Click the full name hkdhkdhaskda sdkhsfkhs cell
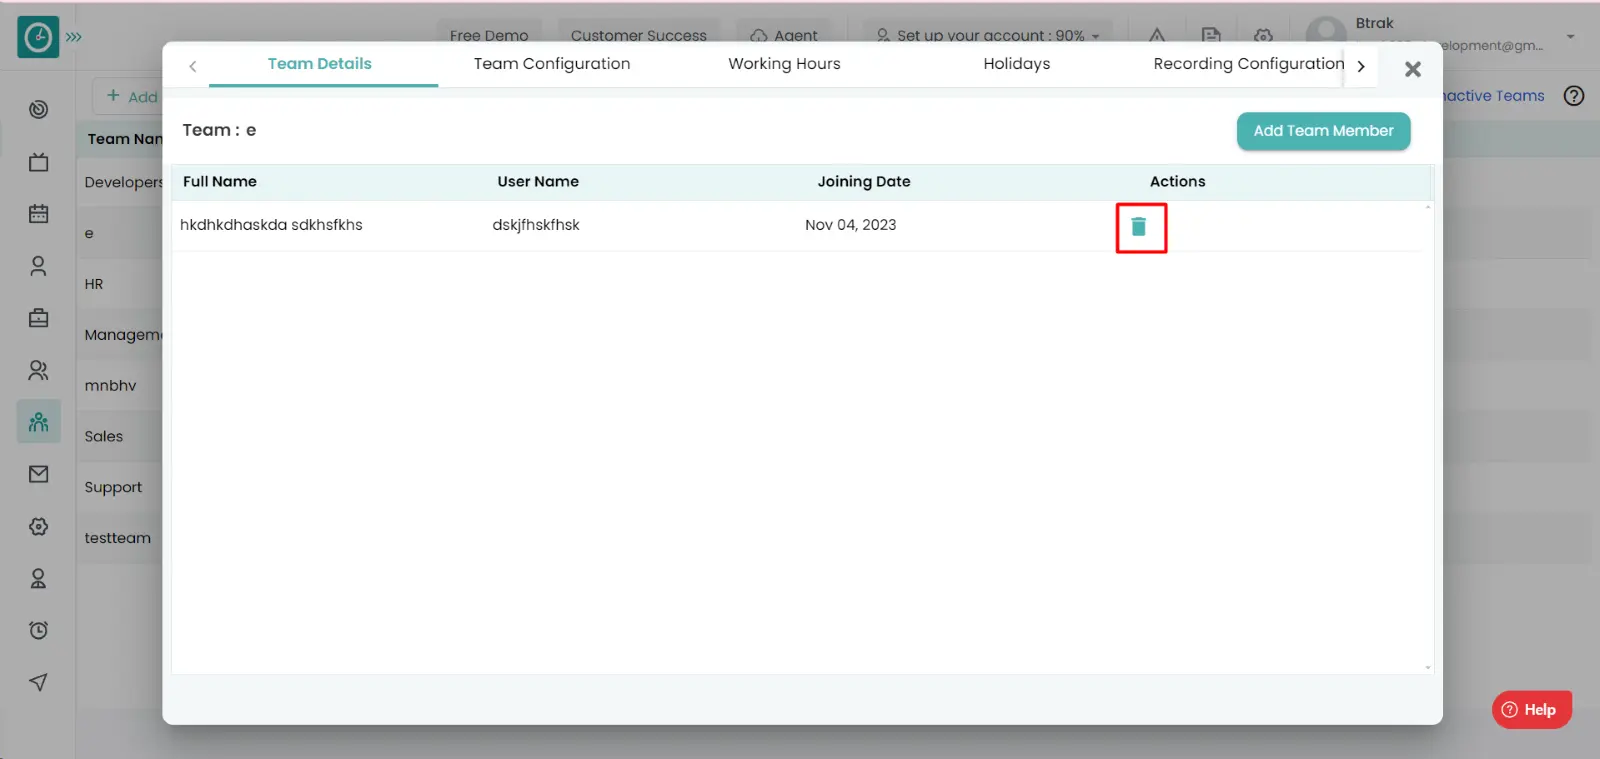This screenshot has height=759, width=1600. pyautogui.click(x=271, y=225)
